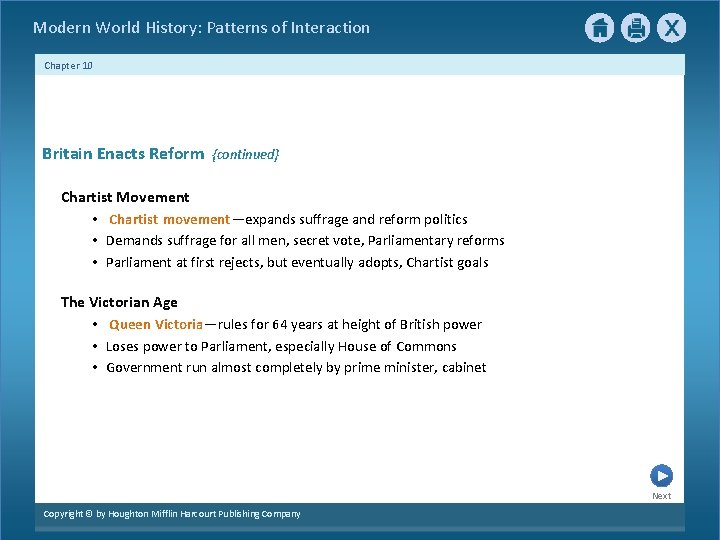Click the 'Next' label under arrow

[x=661, y=496]
